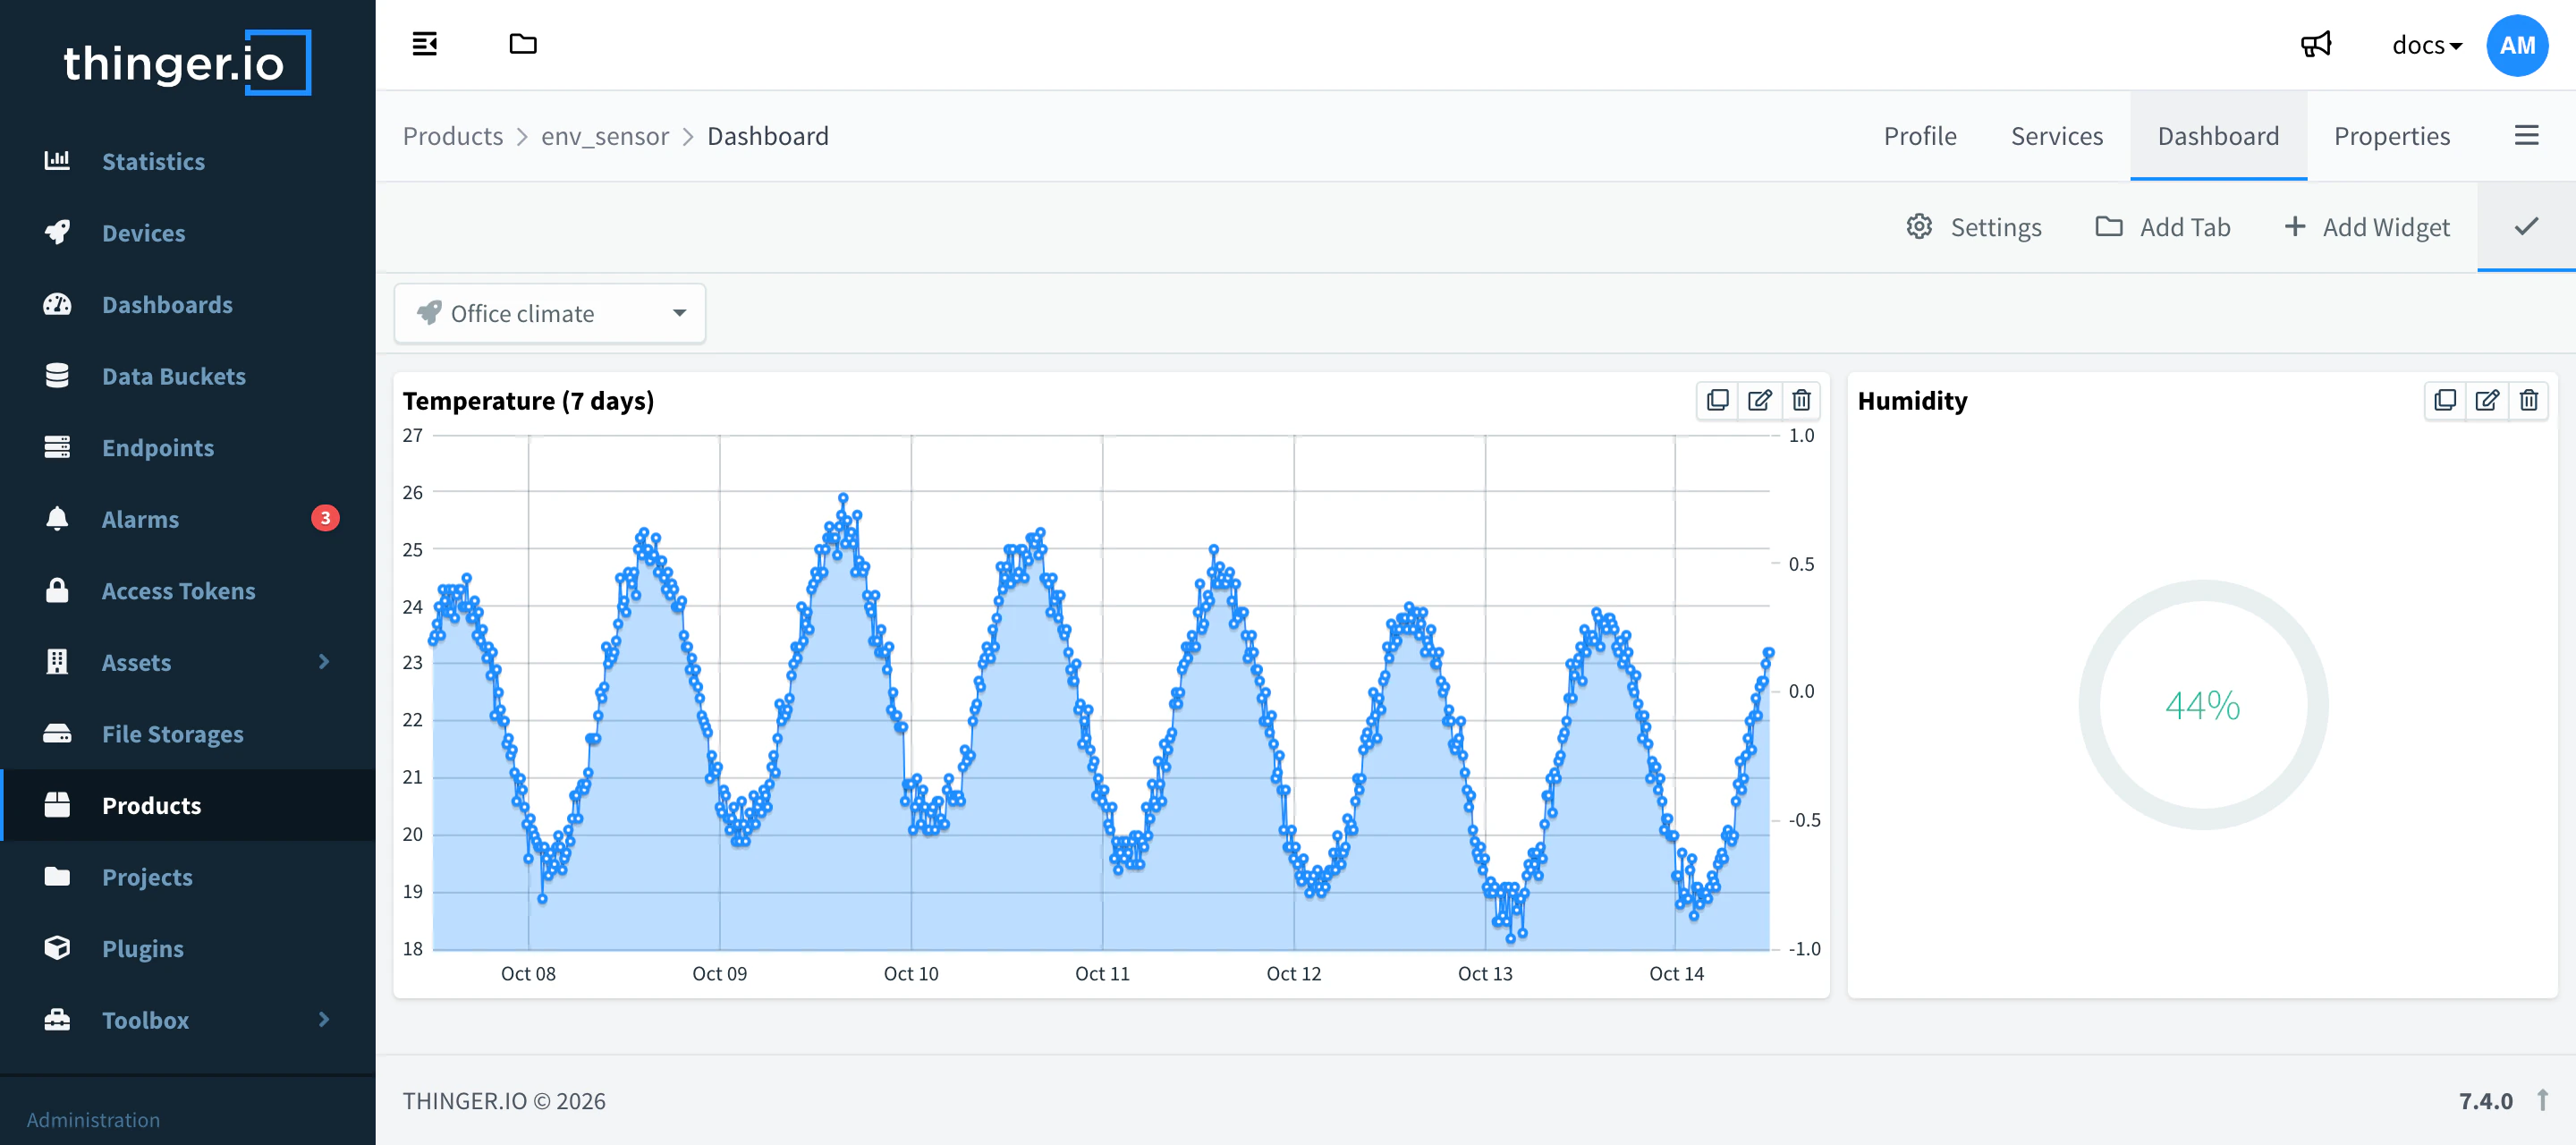
Task: Go to env_sensor breadcrumb link
Action: [x=605, y=136]
